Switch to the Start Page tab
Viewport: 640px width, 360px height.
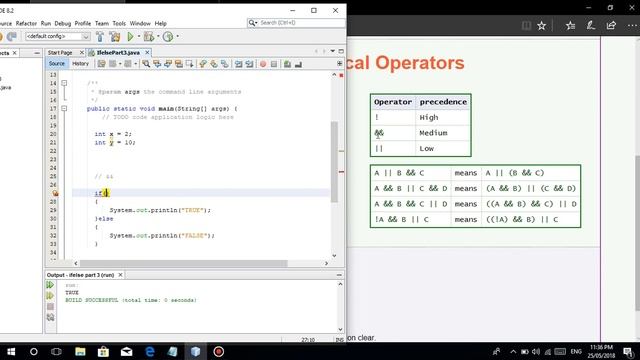(60, 53)
